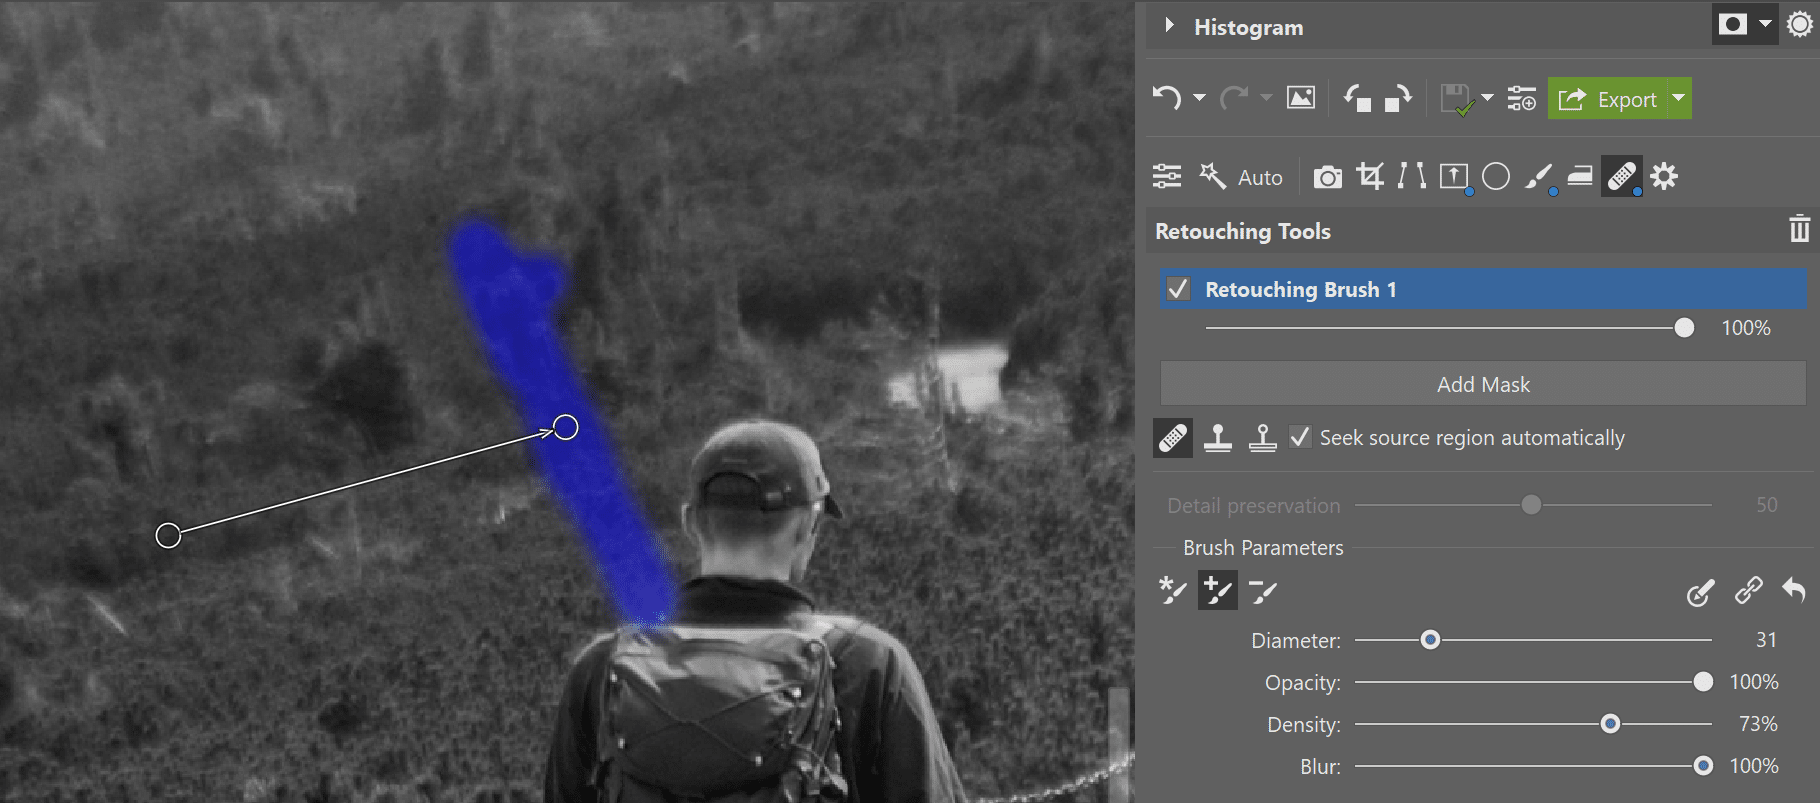Delete retouching with the trash icon
The height and width of the screenshot is (803, 1820).
tap(1799, 229)
